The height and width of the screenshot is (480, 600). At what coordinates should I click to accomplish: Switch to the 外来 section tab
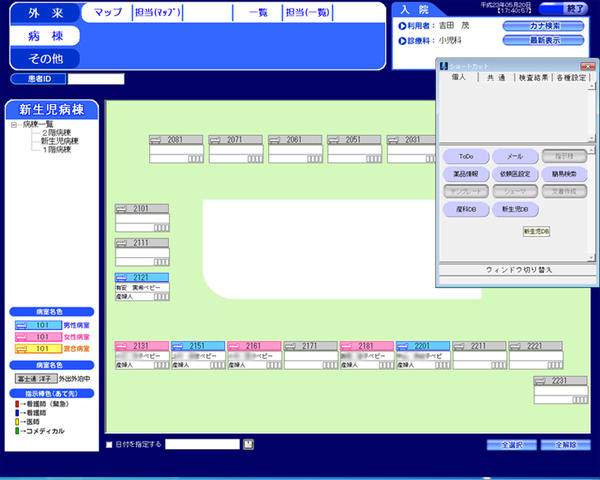pyautogui.click(x=45, y=13)
